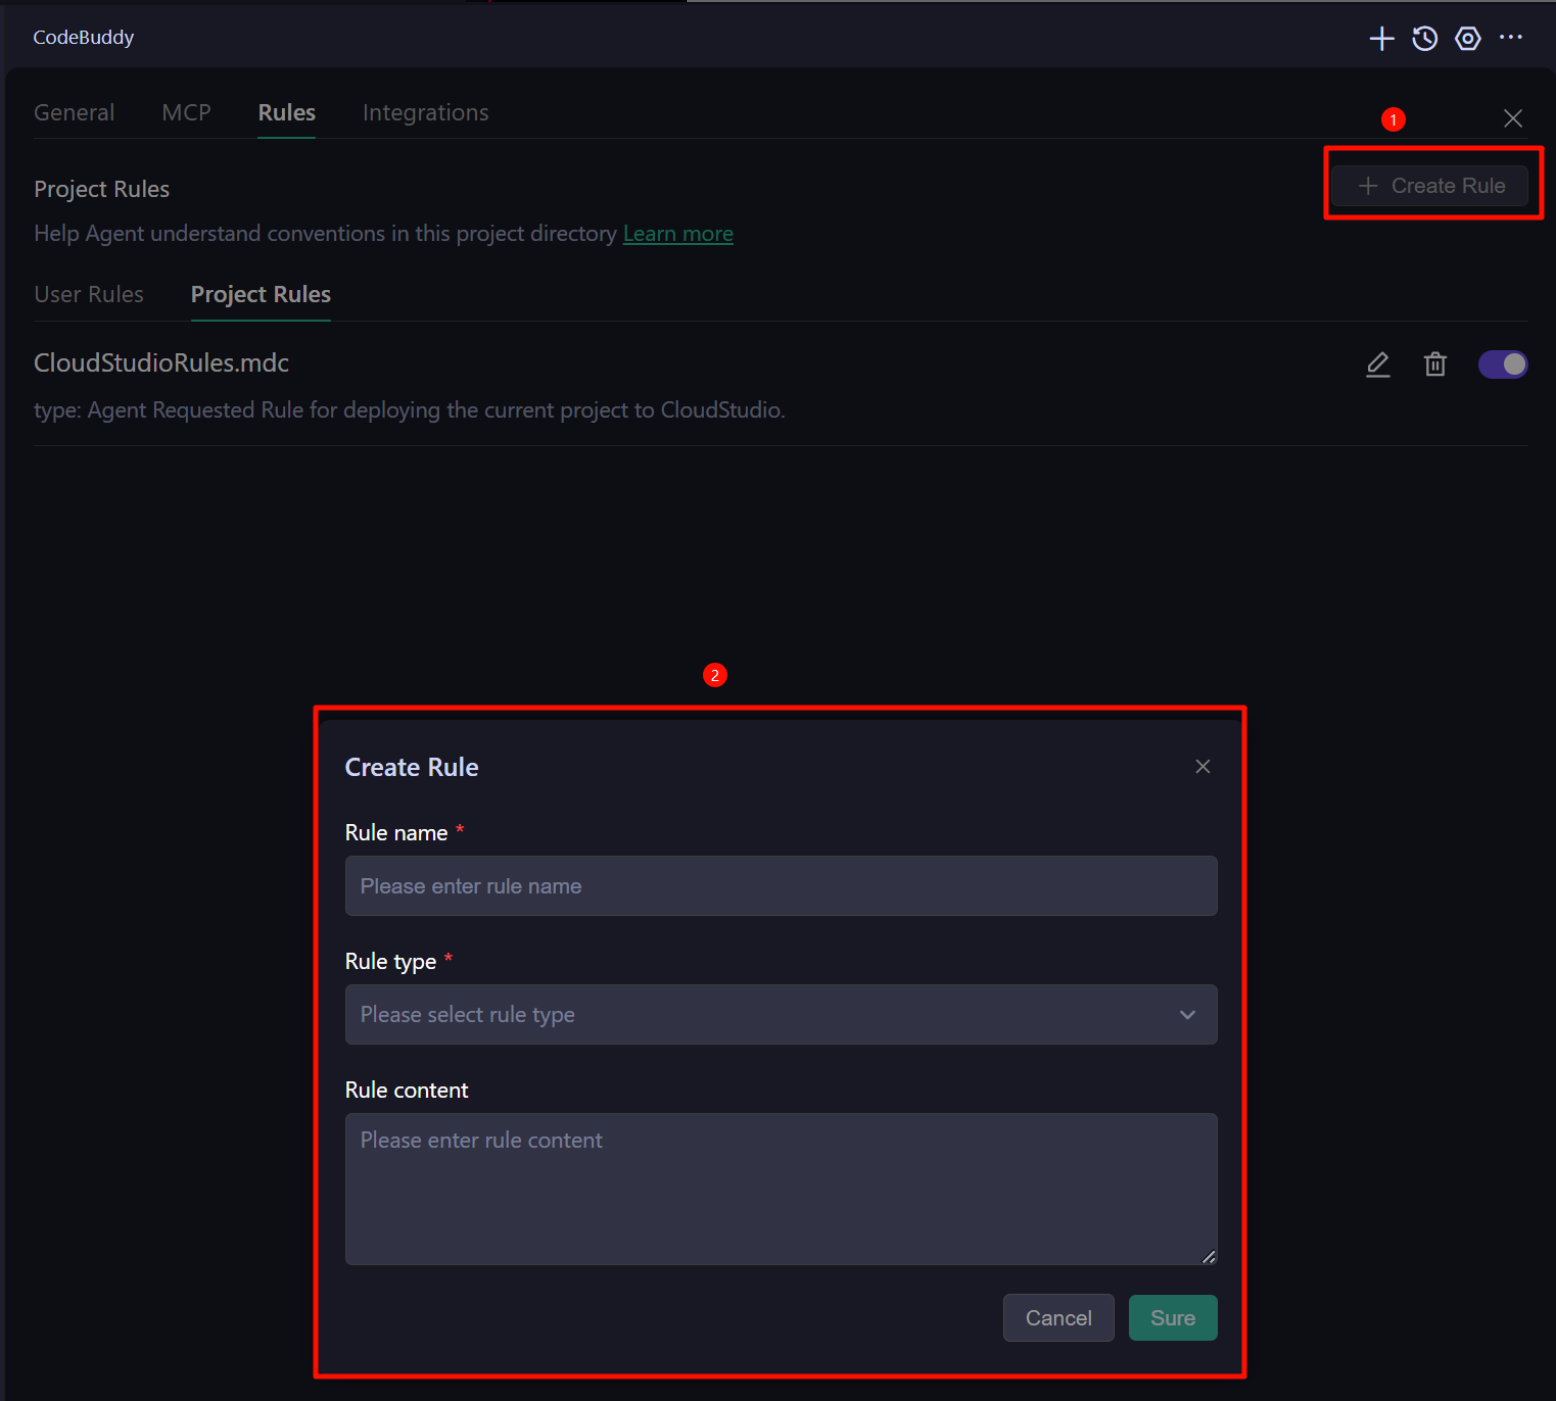Open the Learn more link
The width and height of the screenshot is (1556, 1401).
pos(678,233)
